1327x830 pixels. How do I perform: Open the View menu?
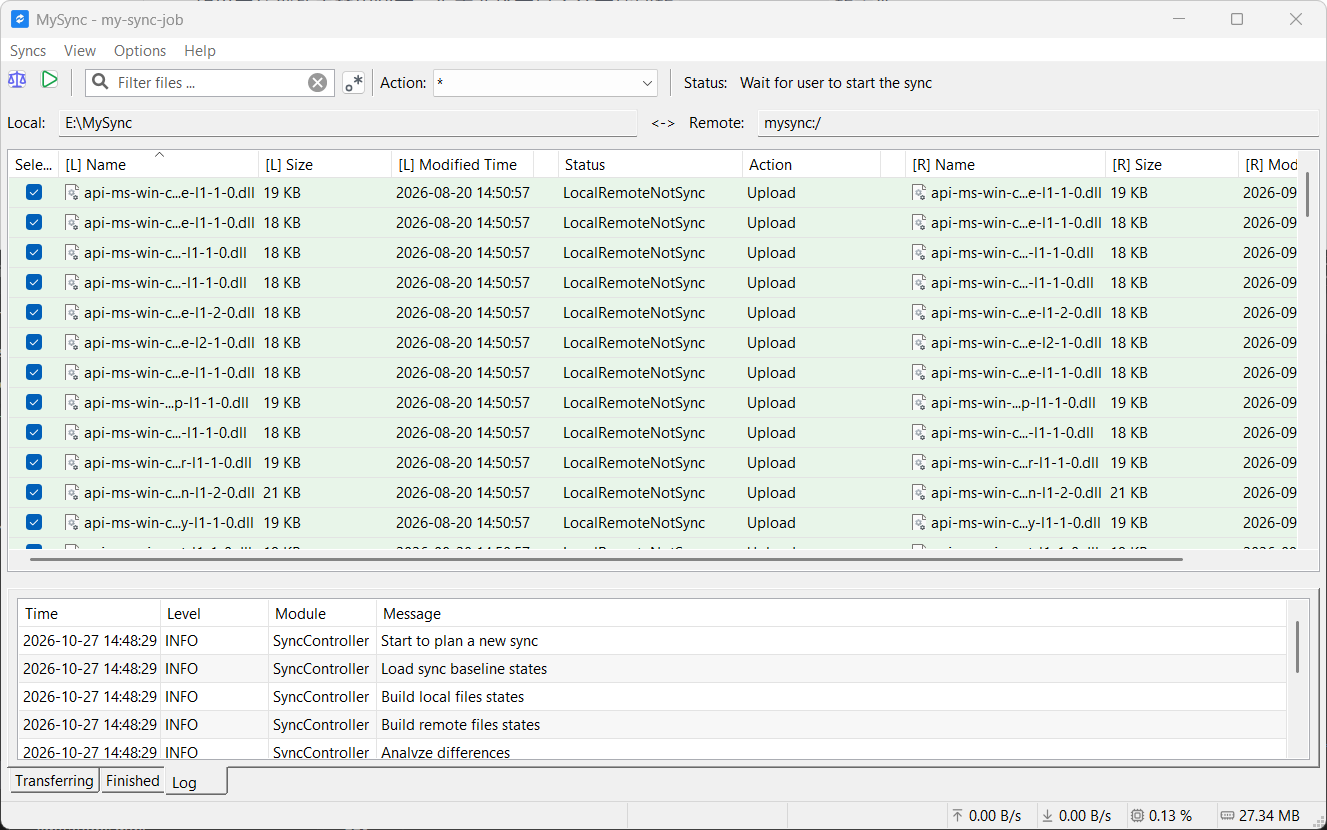[80, 51]
